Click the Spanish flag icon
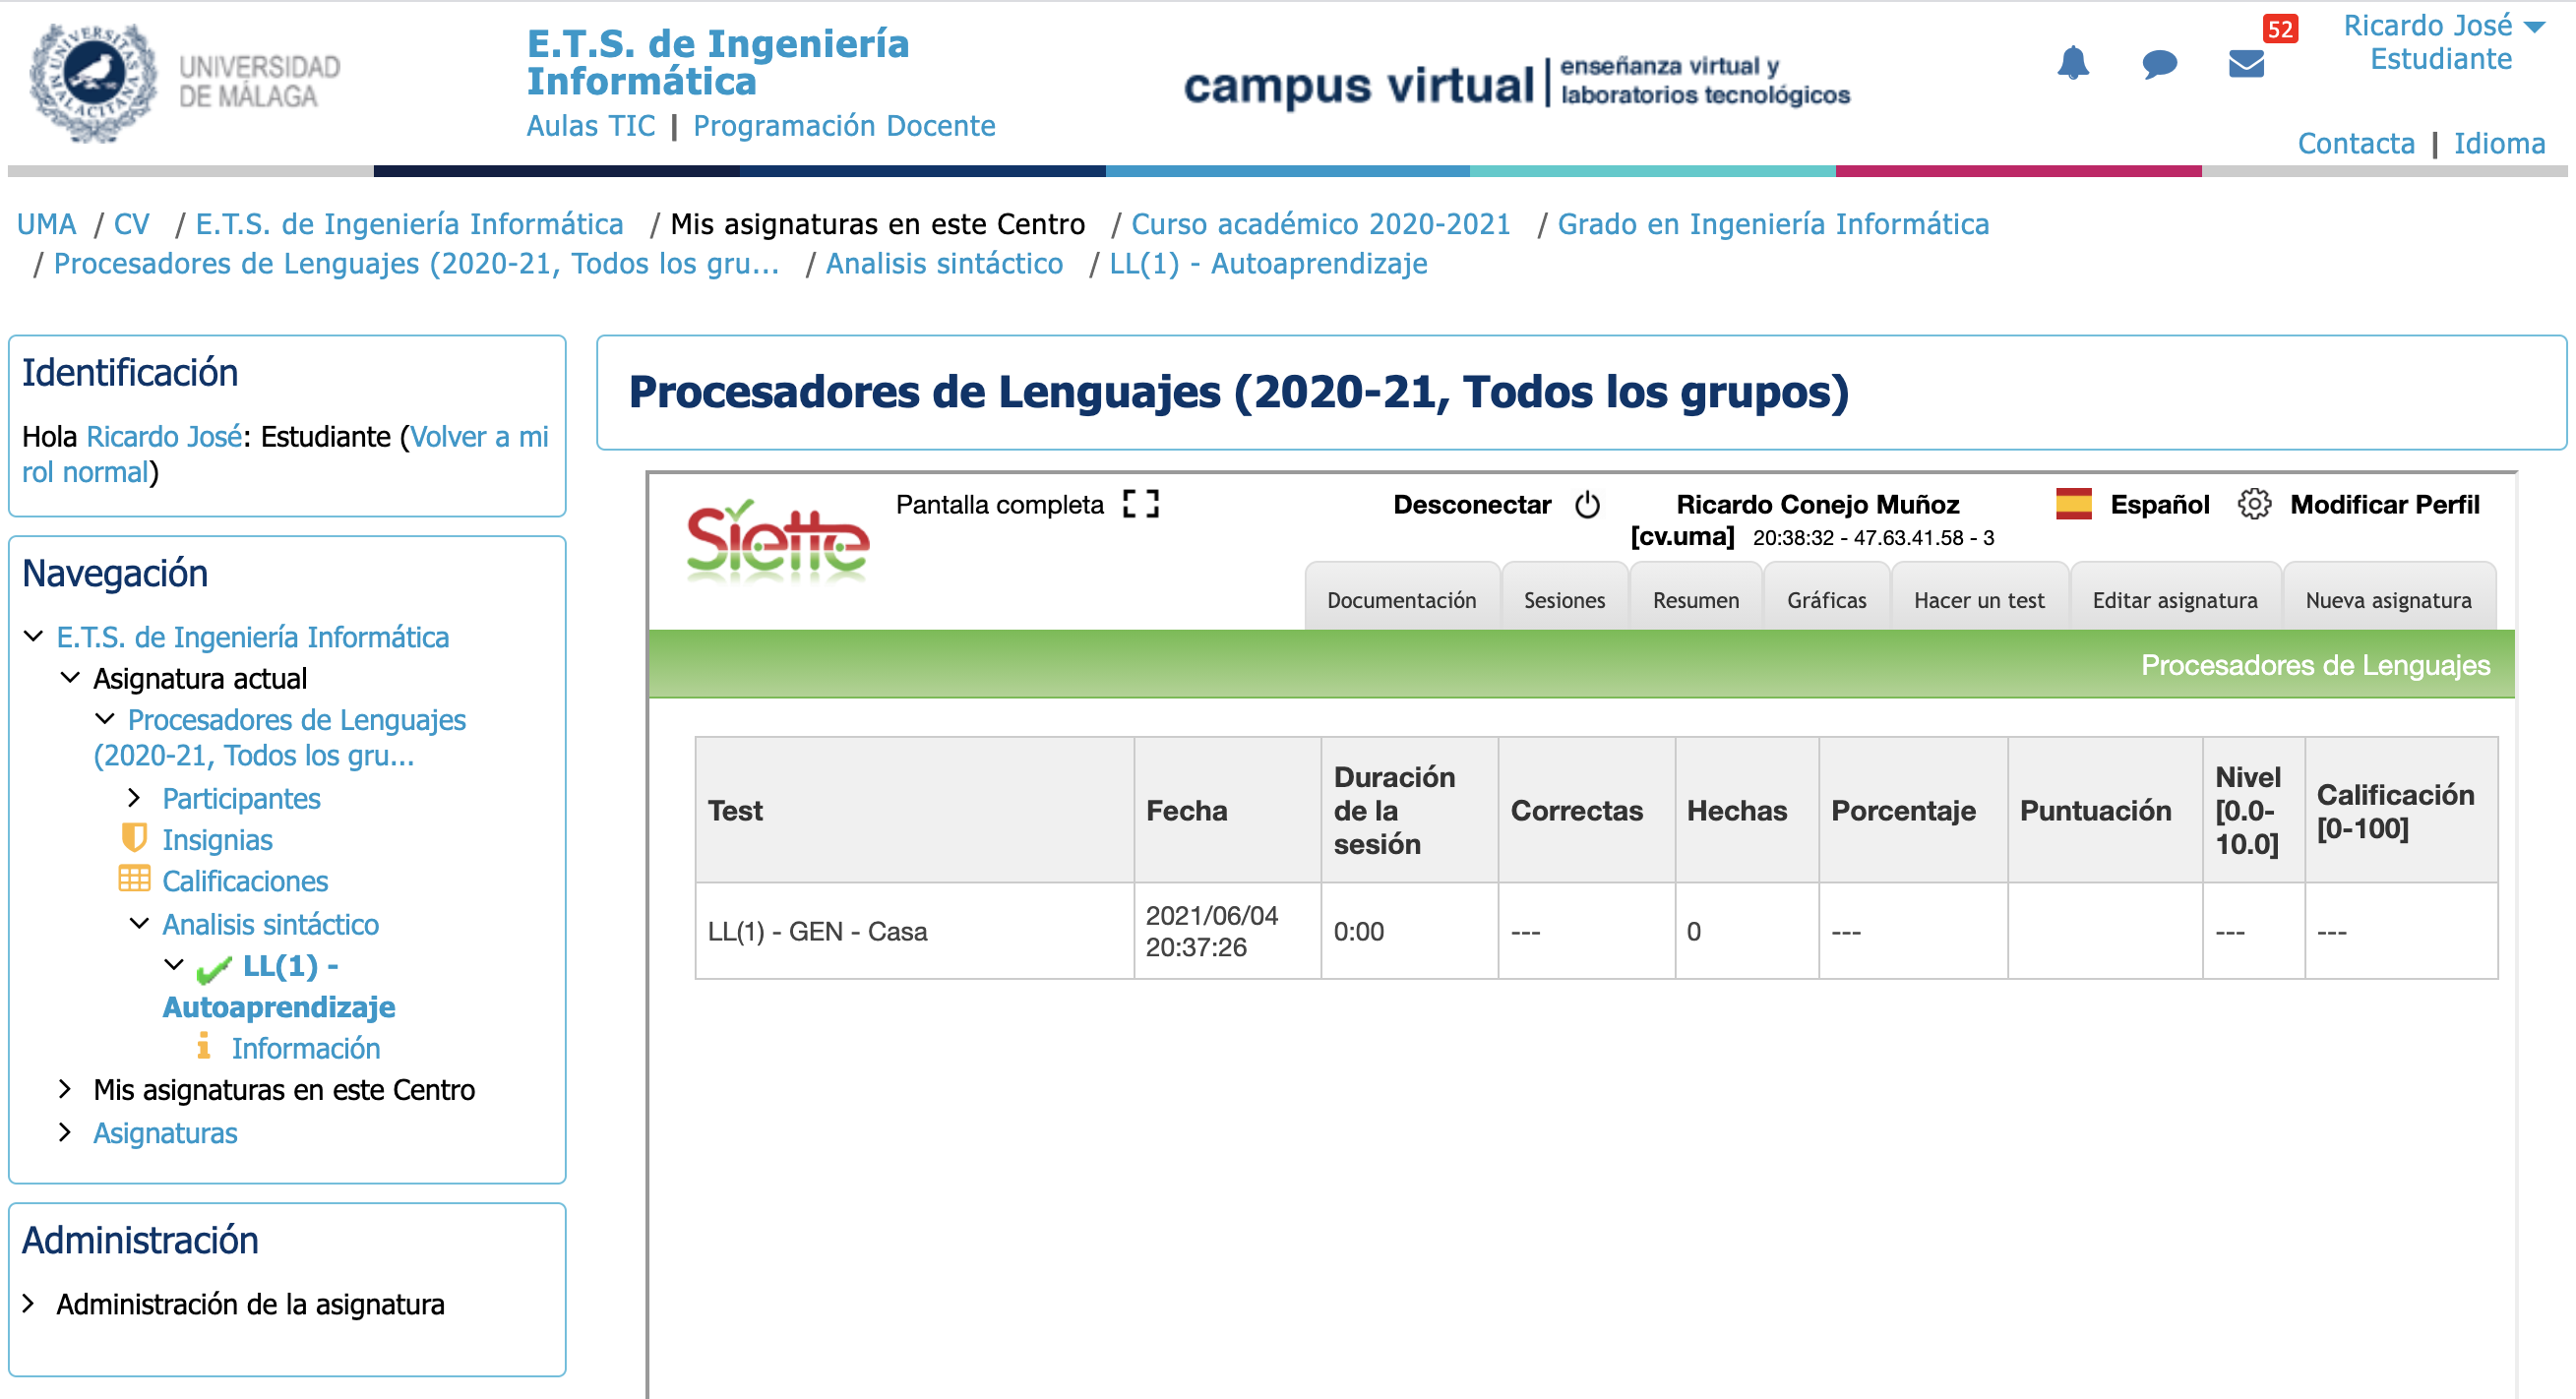This screenshot has height=1399, width=2576. pyautogui.click(x=2073, y=504)
